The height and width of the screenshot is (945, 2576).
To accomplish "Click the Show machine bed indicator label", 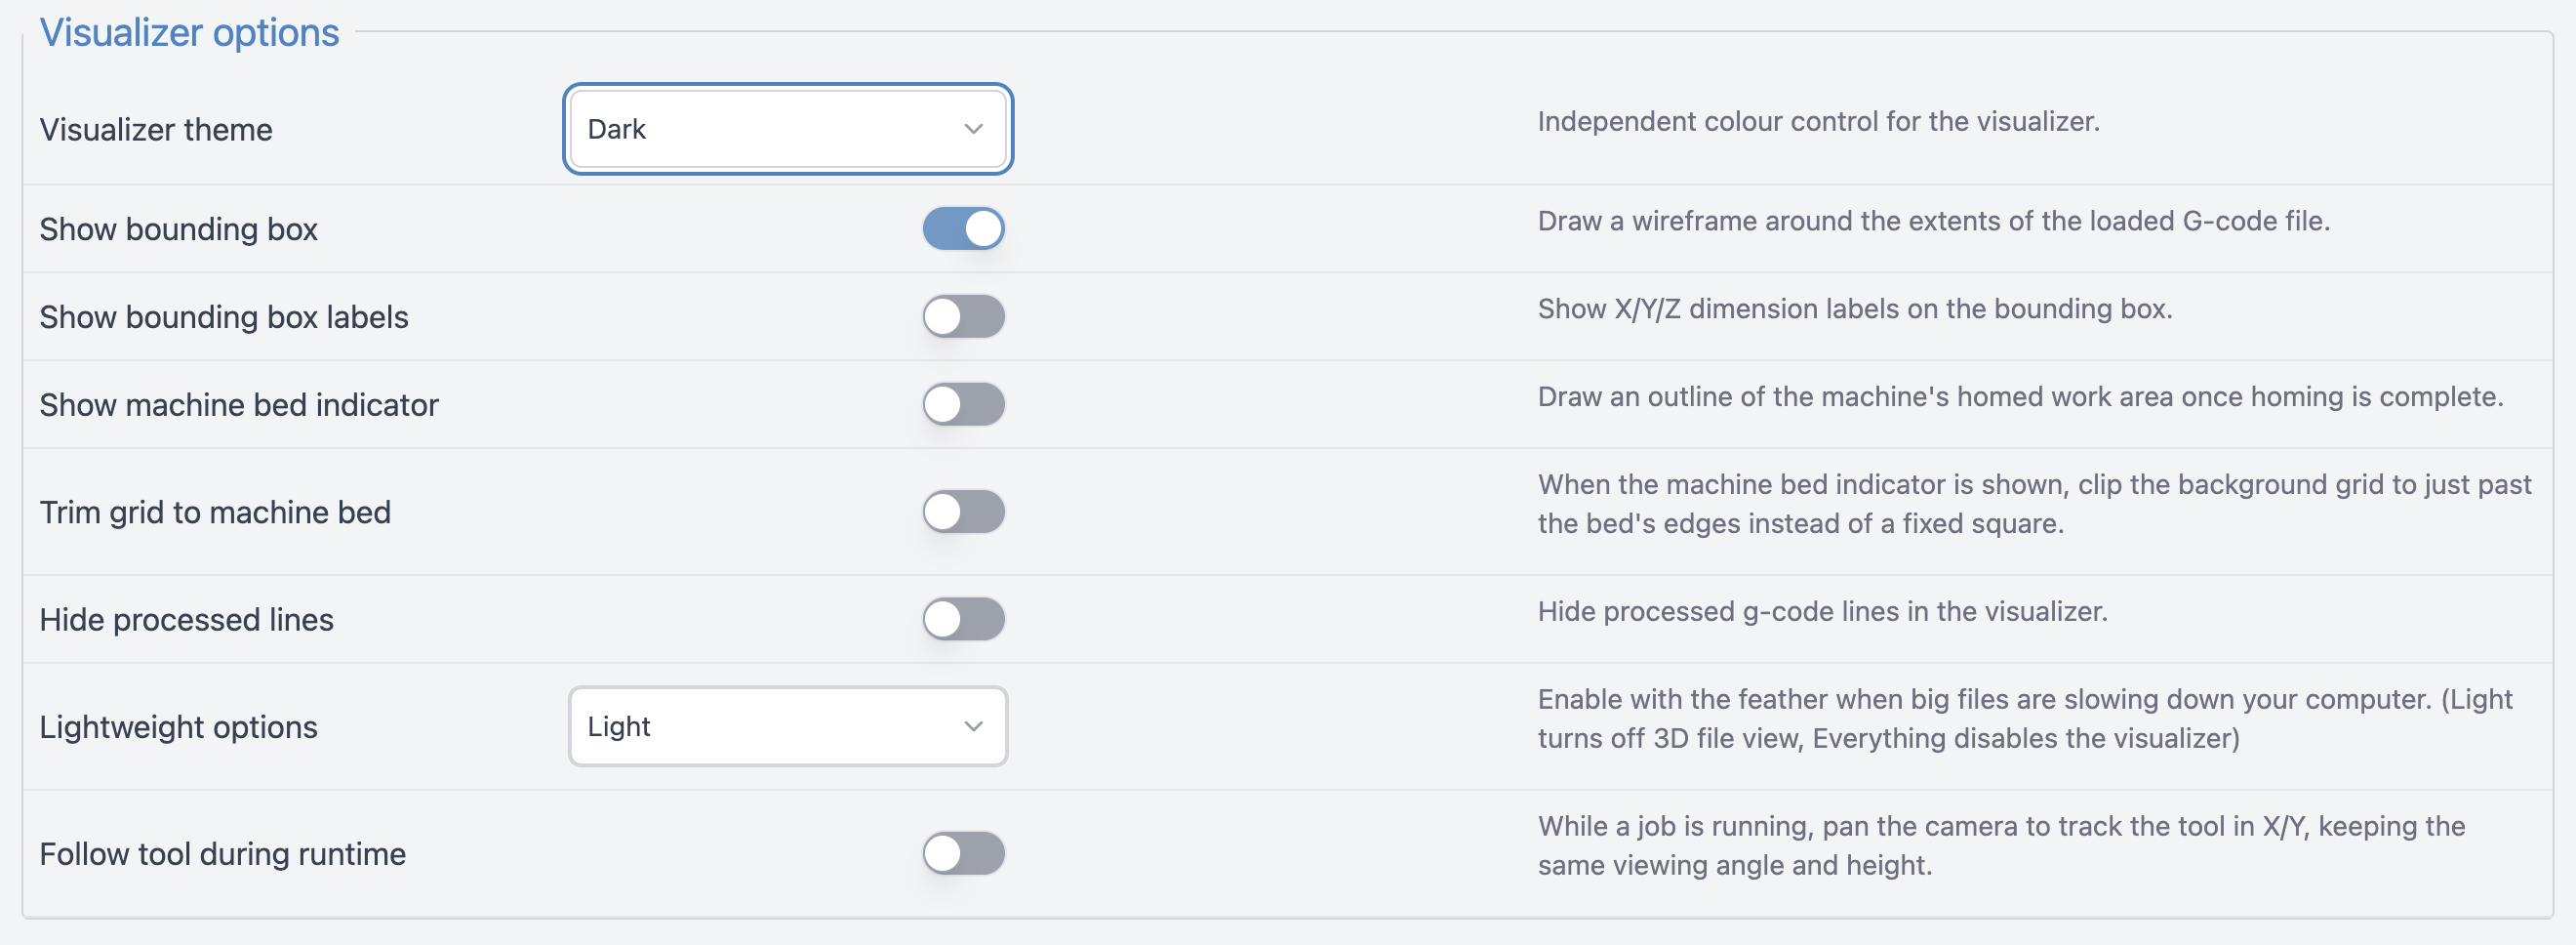I will click(x=239, y=405).
